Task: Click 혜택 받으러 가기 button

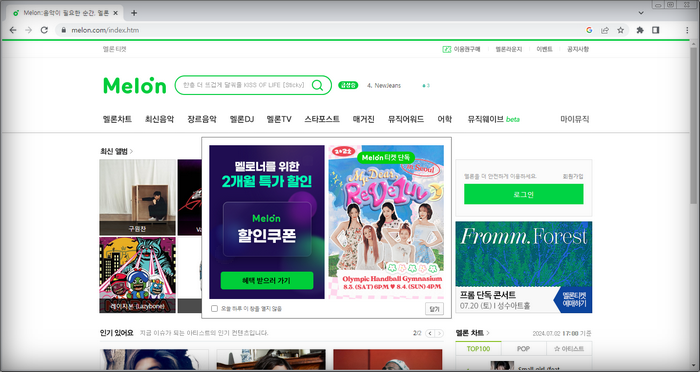Action: coord(267,280)
